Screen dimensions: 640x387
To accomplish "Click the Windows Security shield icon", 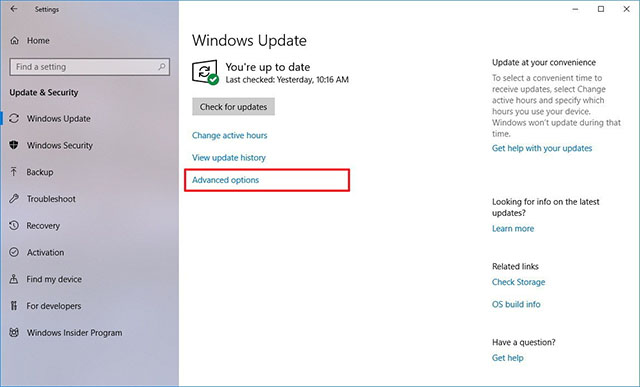I will (14, 145).
